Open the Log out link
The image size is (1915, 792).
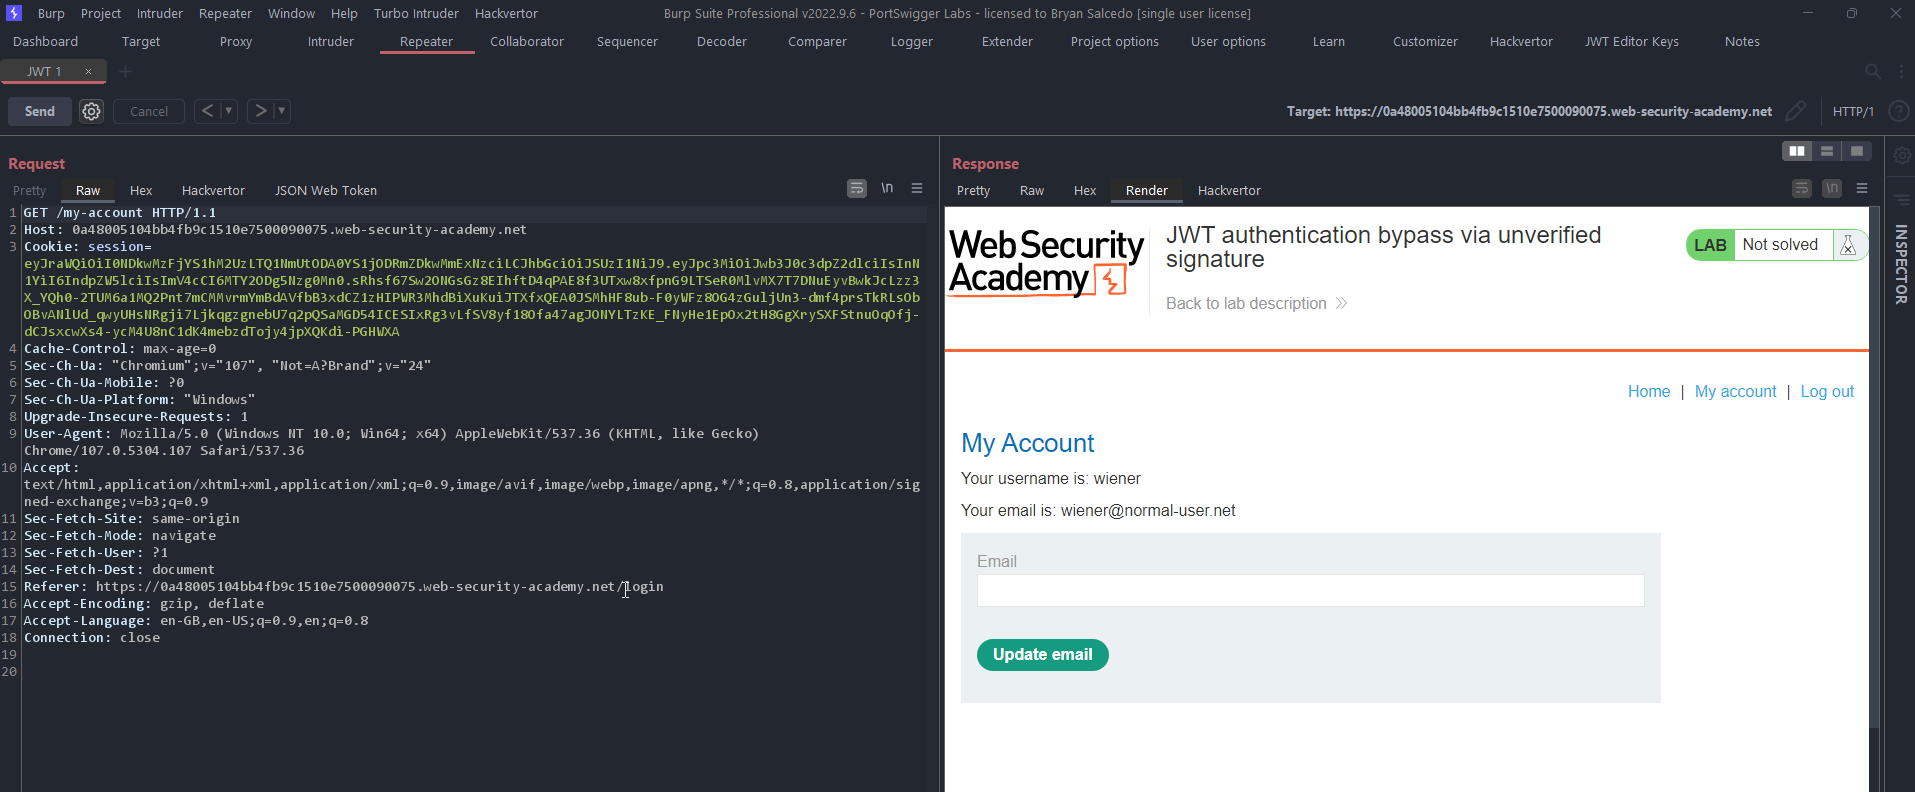click(1827, 392)
